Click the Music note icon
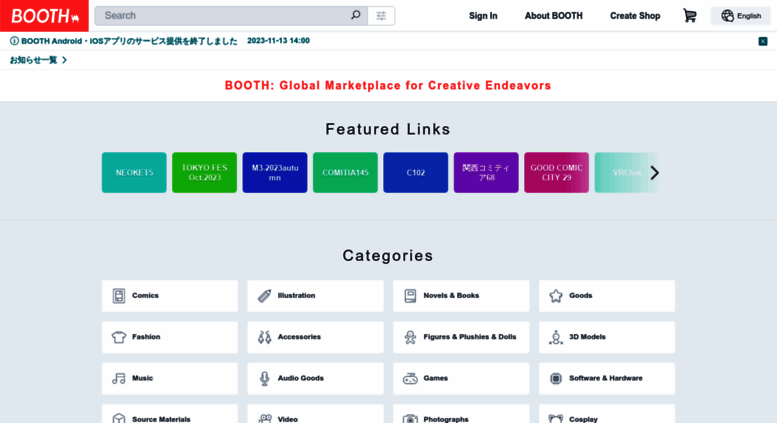Image resolution: width=777 pixels, height=423 pixels. [118, 378]
